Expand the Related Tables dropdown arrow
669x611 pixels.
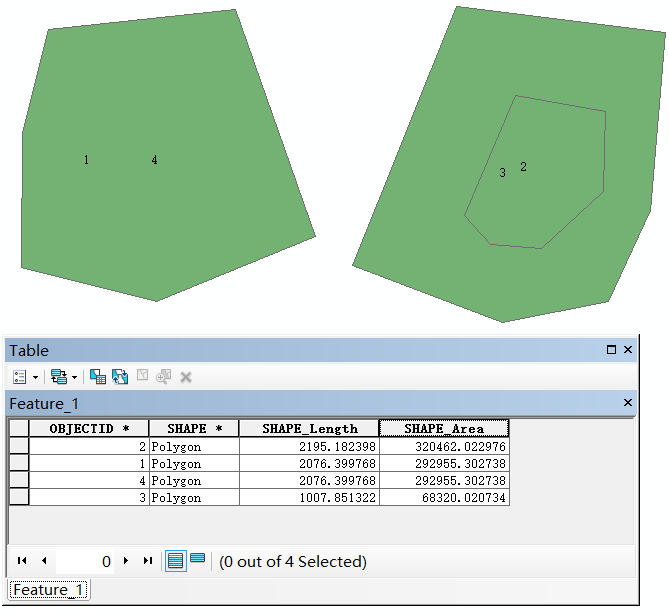click(x=74, y=377)
